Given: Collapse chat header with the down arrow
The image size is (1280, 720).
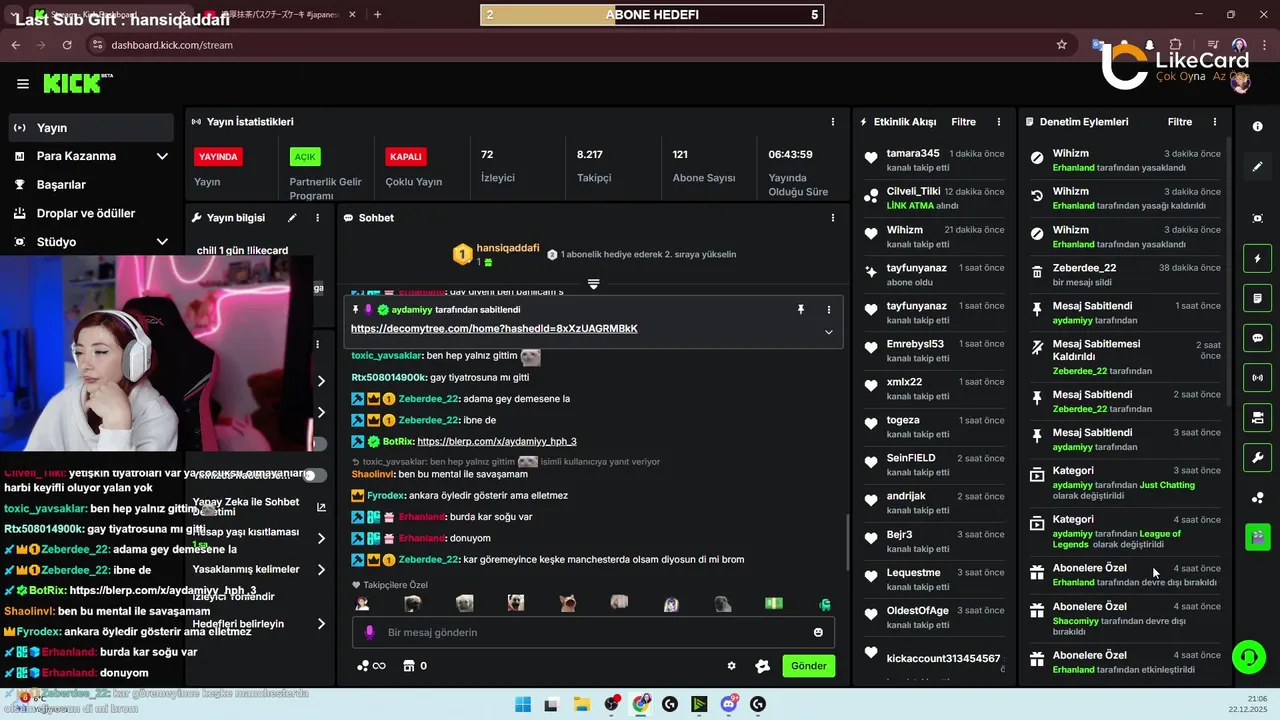Looking at the screenshot, I should (593, 284).
